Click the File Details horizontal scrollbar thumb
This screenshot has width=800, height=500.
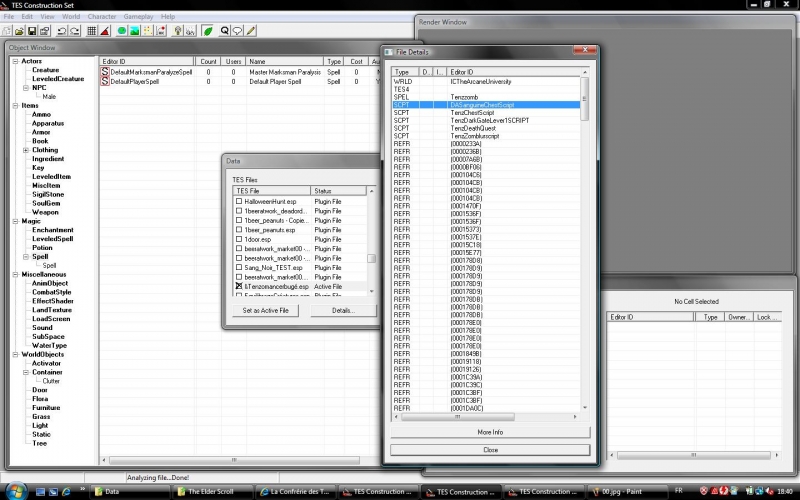(x=458, y=417)
